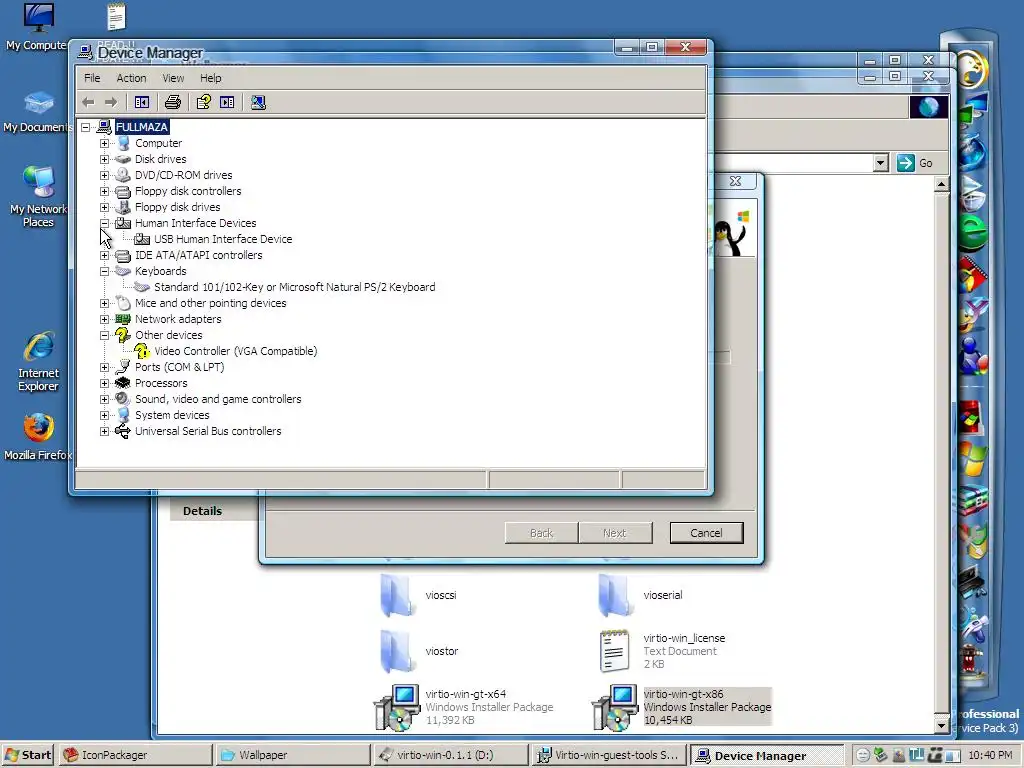Expand Mice and other pointing devices
The height and width of the screenshot is (768, 1024).
pos(104,303)
